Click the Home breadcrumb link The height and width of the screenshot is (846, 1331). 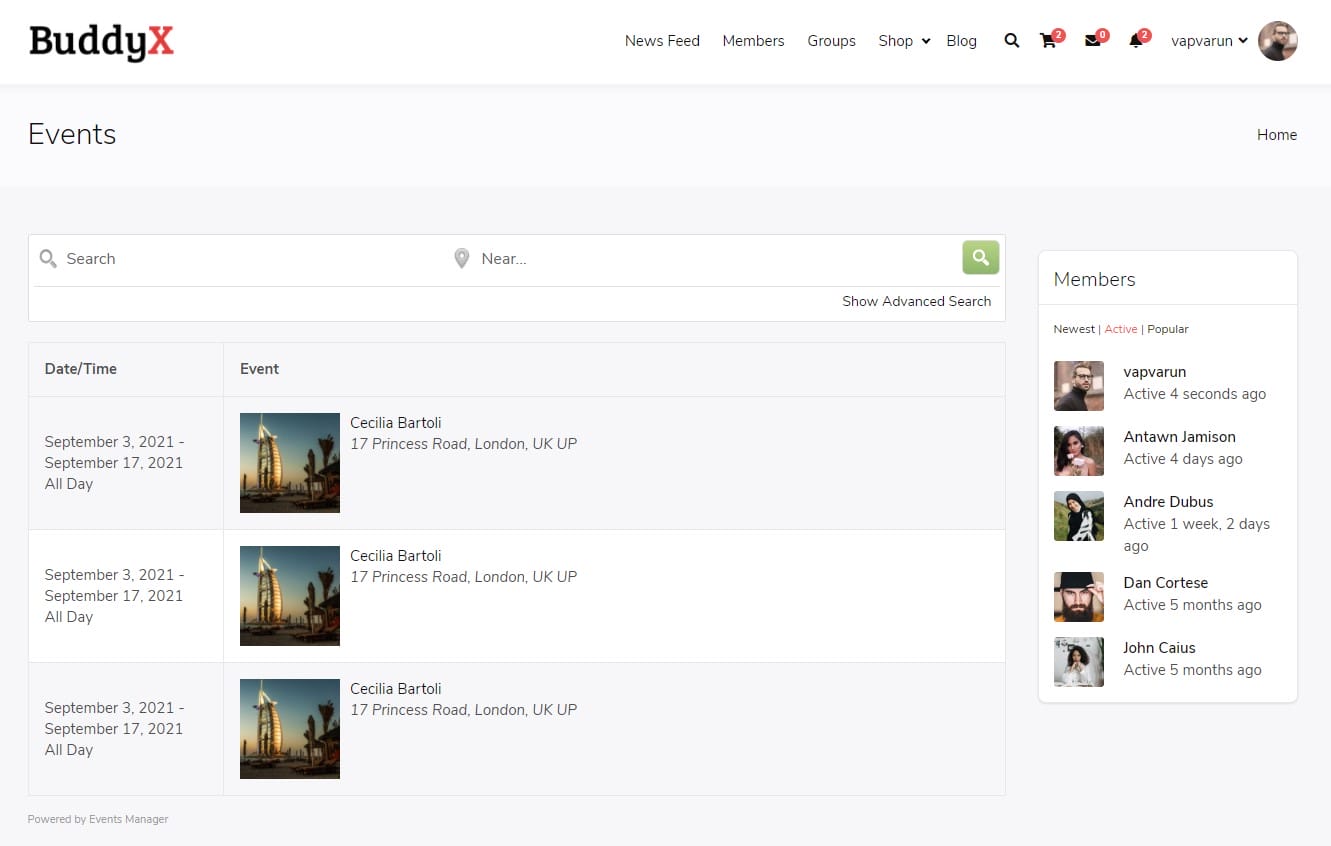coord(1276,135)
